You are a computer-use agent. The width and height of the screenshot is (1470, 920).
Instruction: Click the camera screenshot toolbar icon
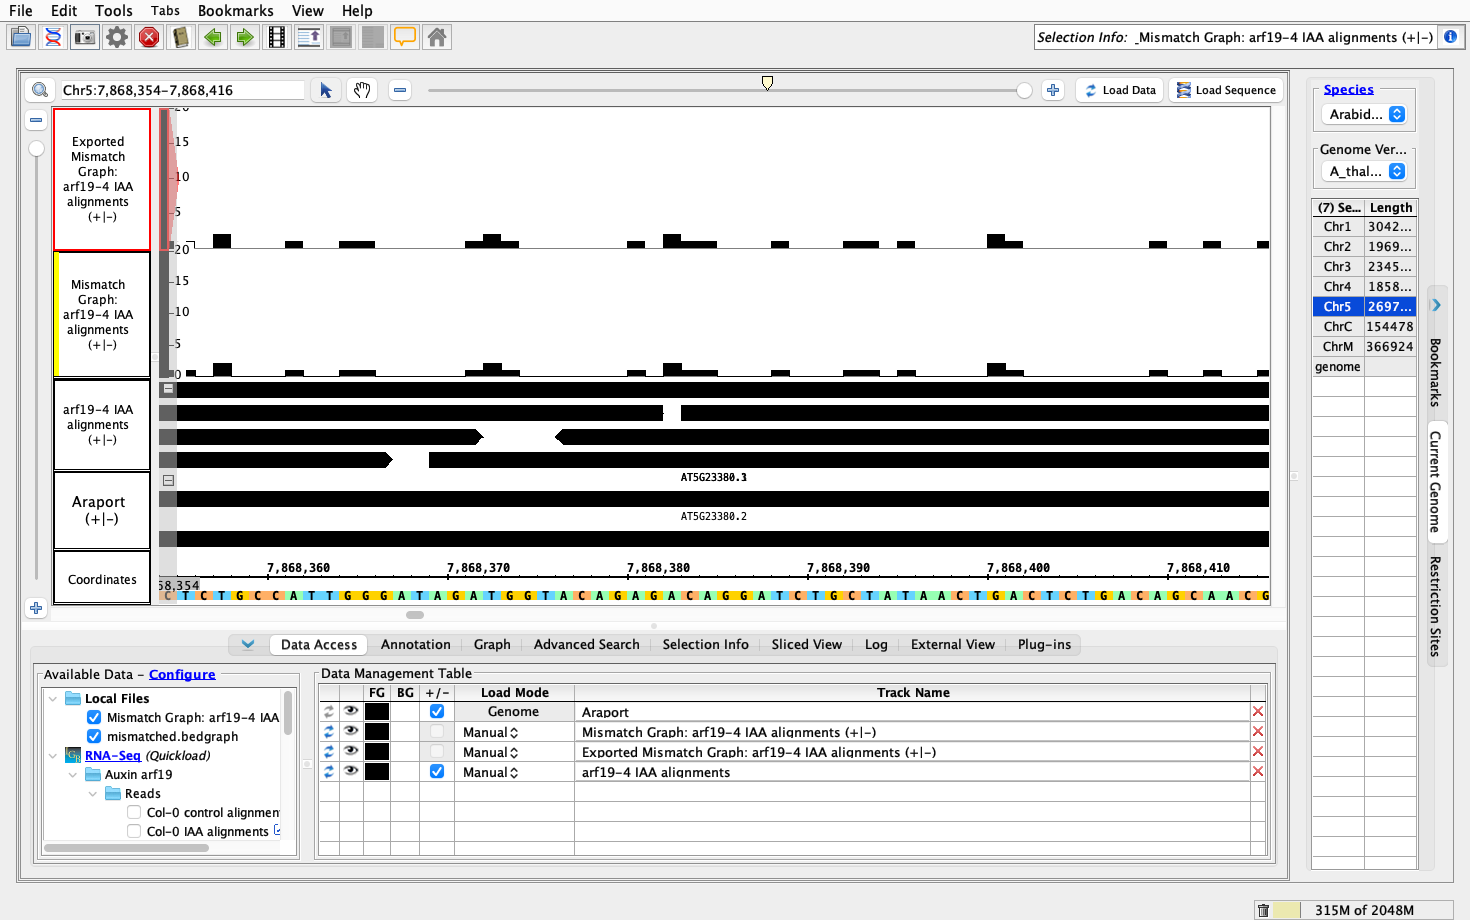tap(85, 38)
